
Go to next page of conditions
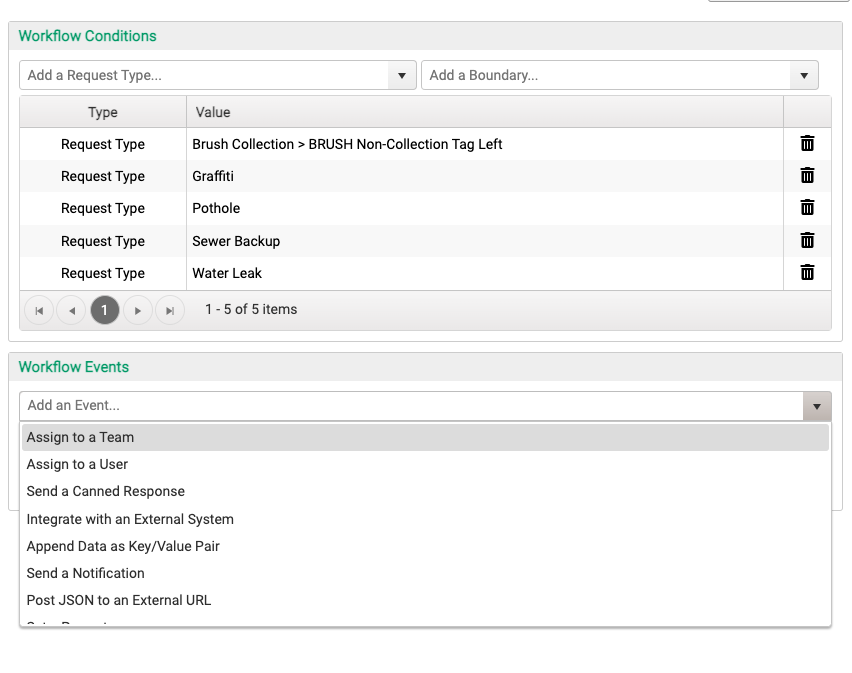tap(137, 310)
